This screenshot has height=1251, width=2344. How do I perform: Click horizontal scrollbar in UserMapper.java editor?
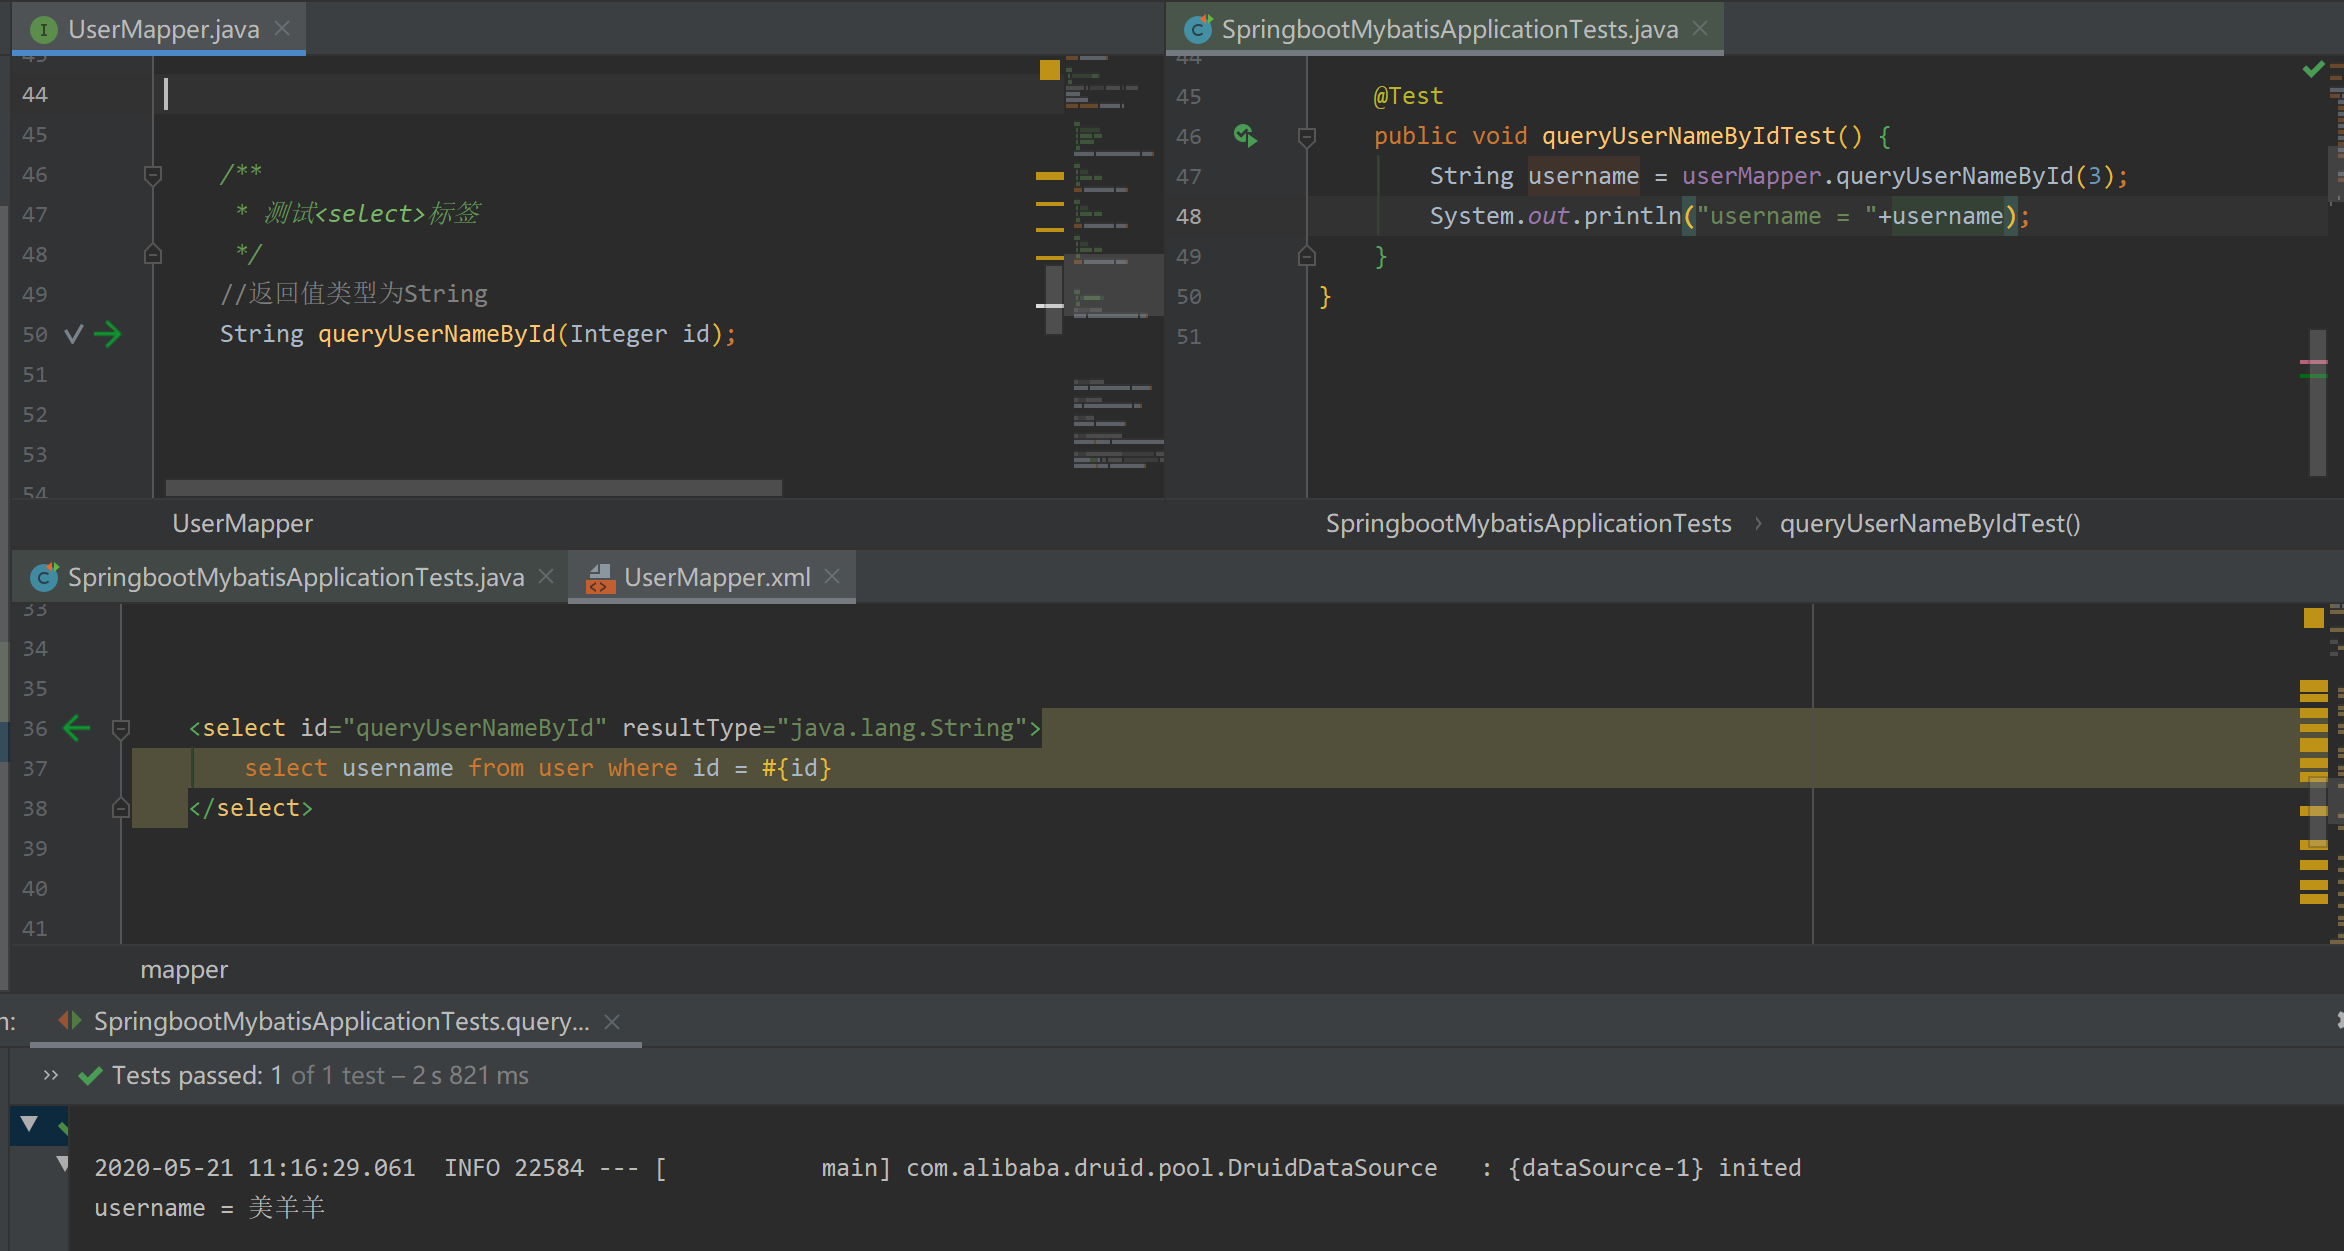473,488
